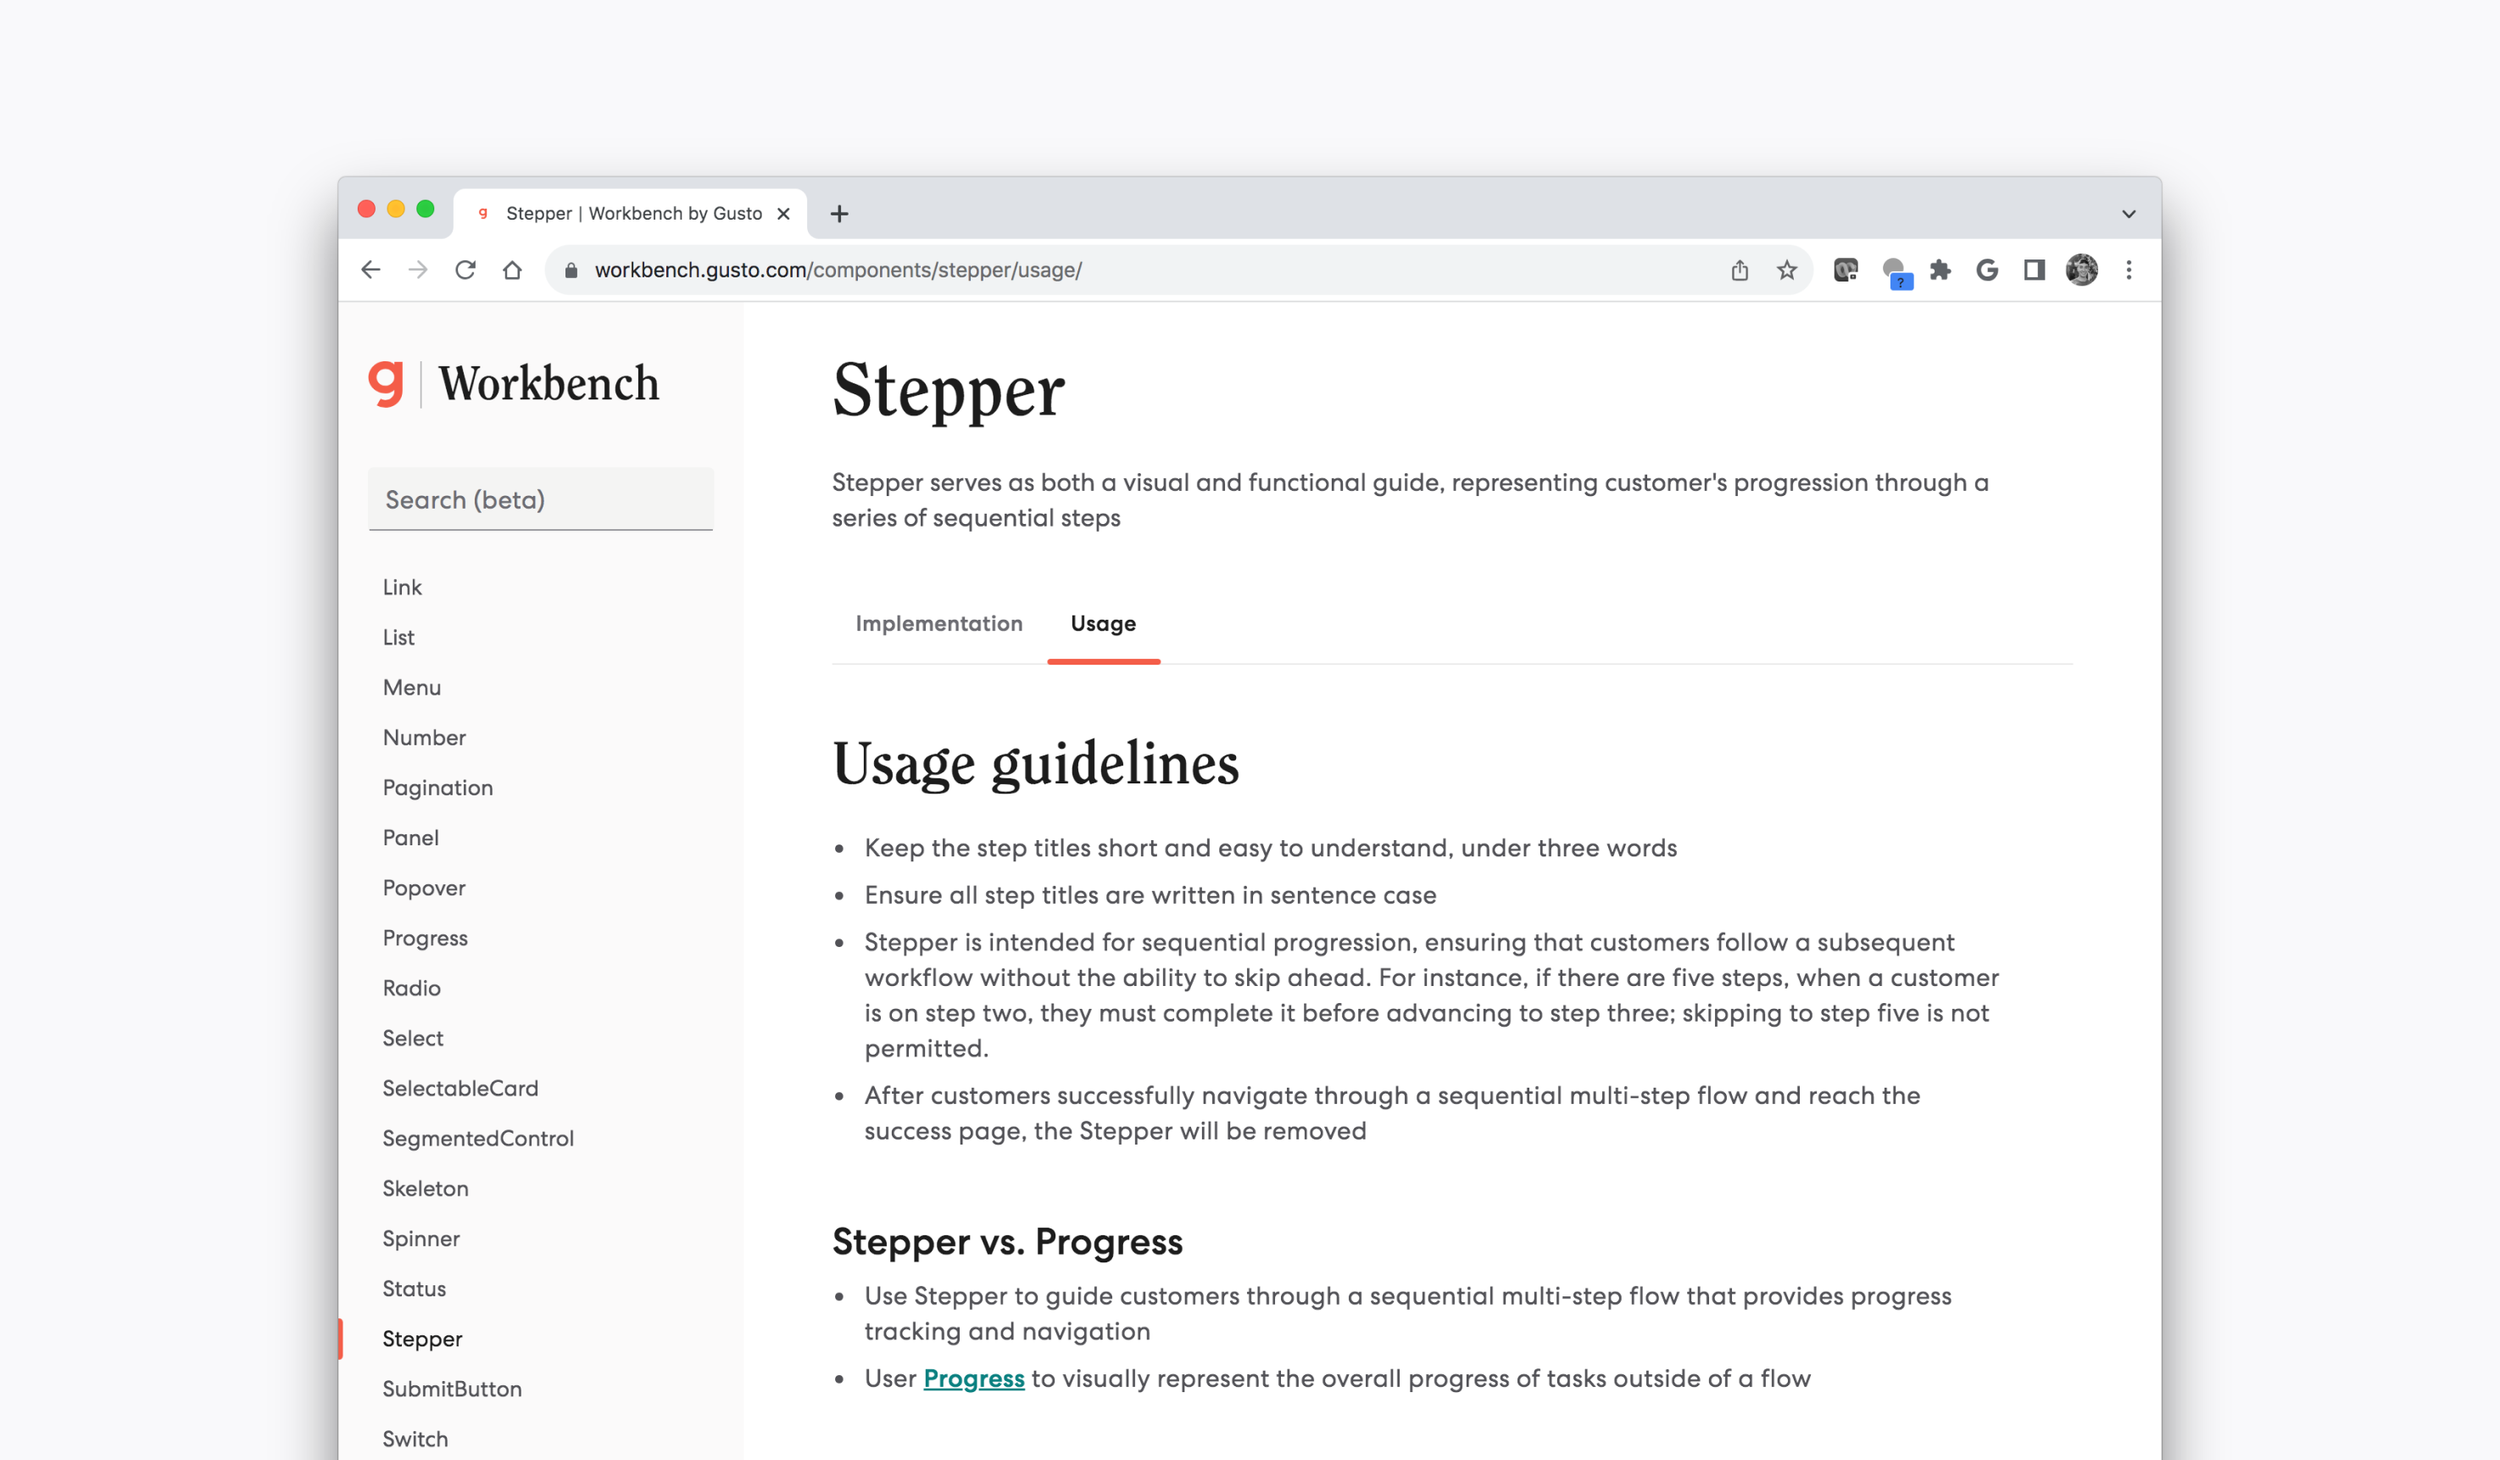
Task: Open a new browser tab
Action: click(x=839, y=213)
